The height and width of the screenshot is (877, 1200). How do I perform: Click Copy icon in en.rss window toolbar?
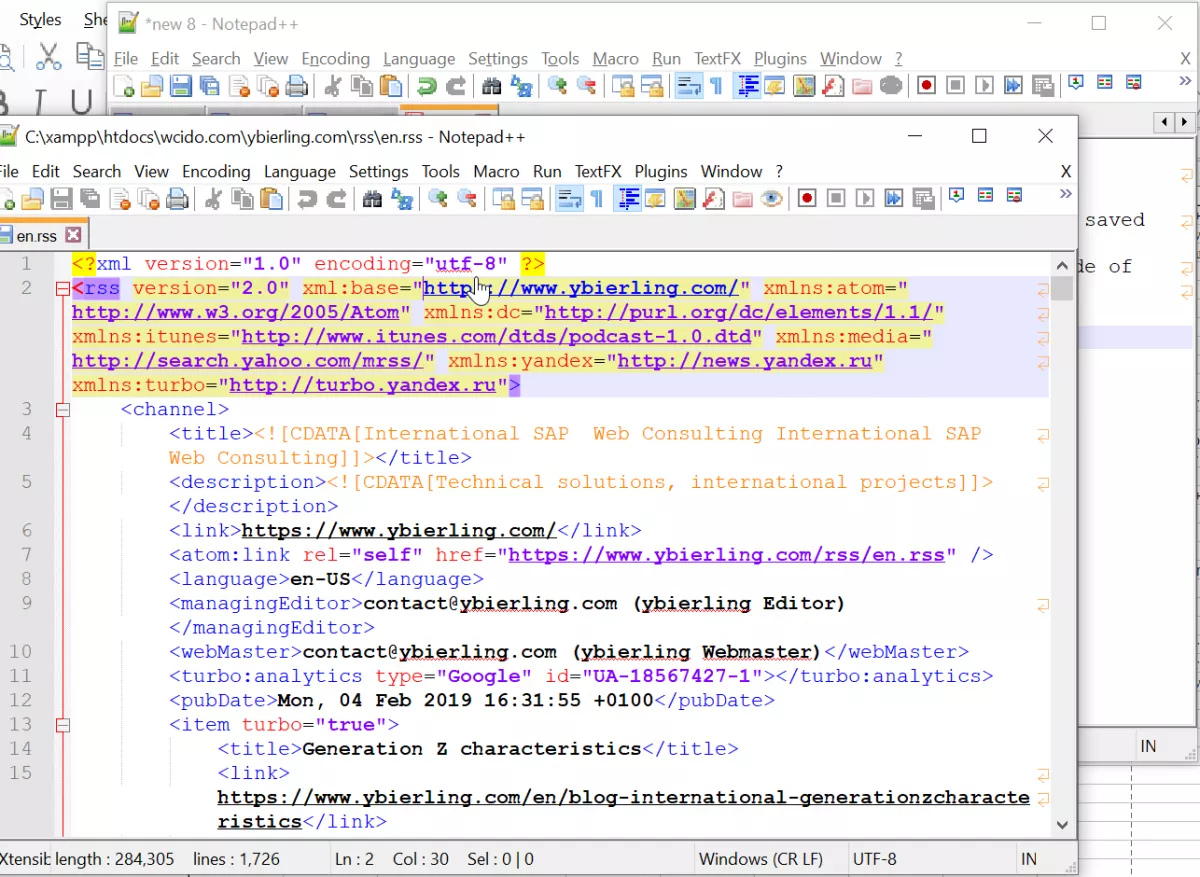coord(242,199)
